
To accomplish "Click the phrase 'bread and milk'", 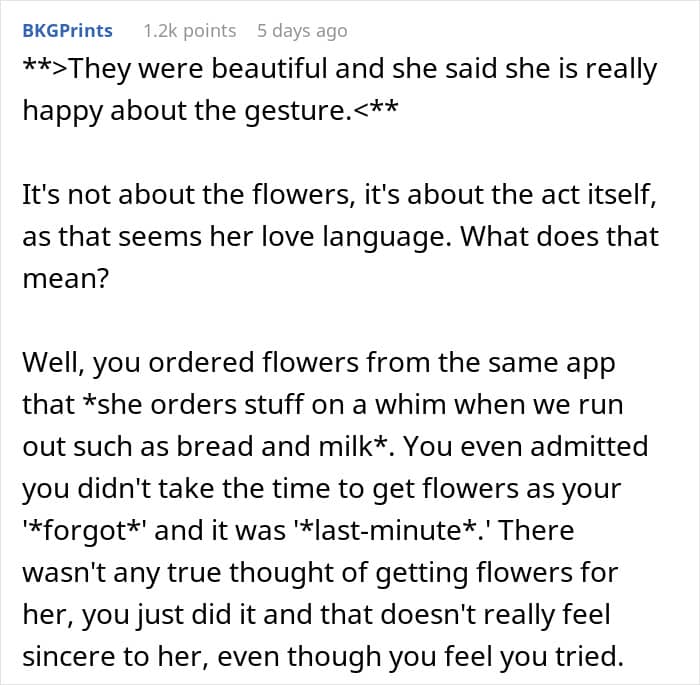I will pyautogui.click(x=274, y=447).
